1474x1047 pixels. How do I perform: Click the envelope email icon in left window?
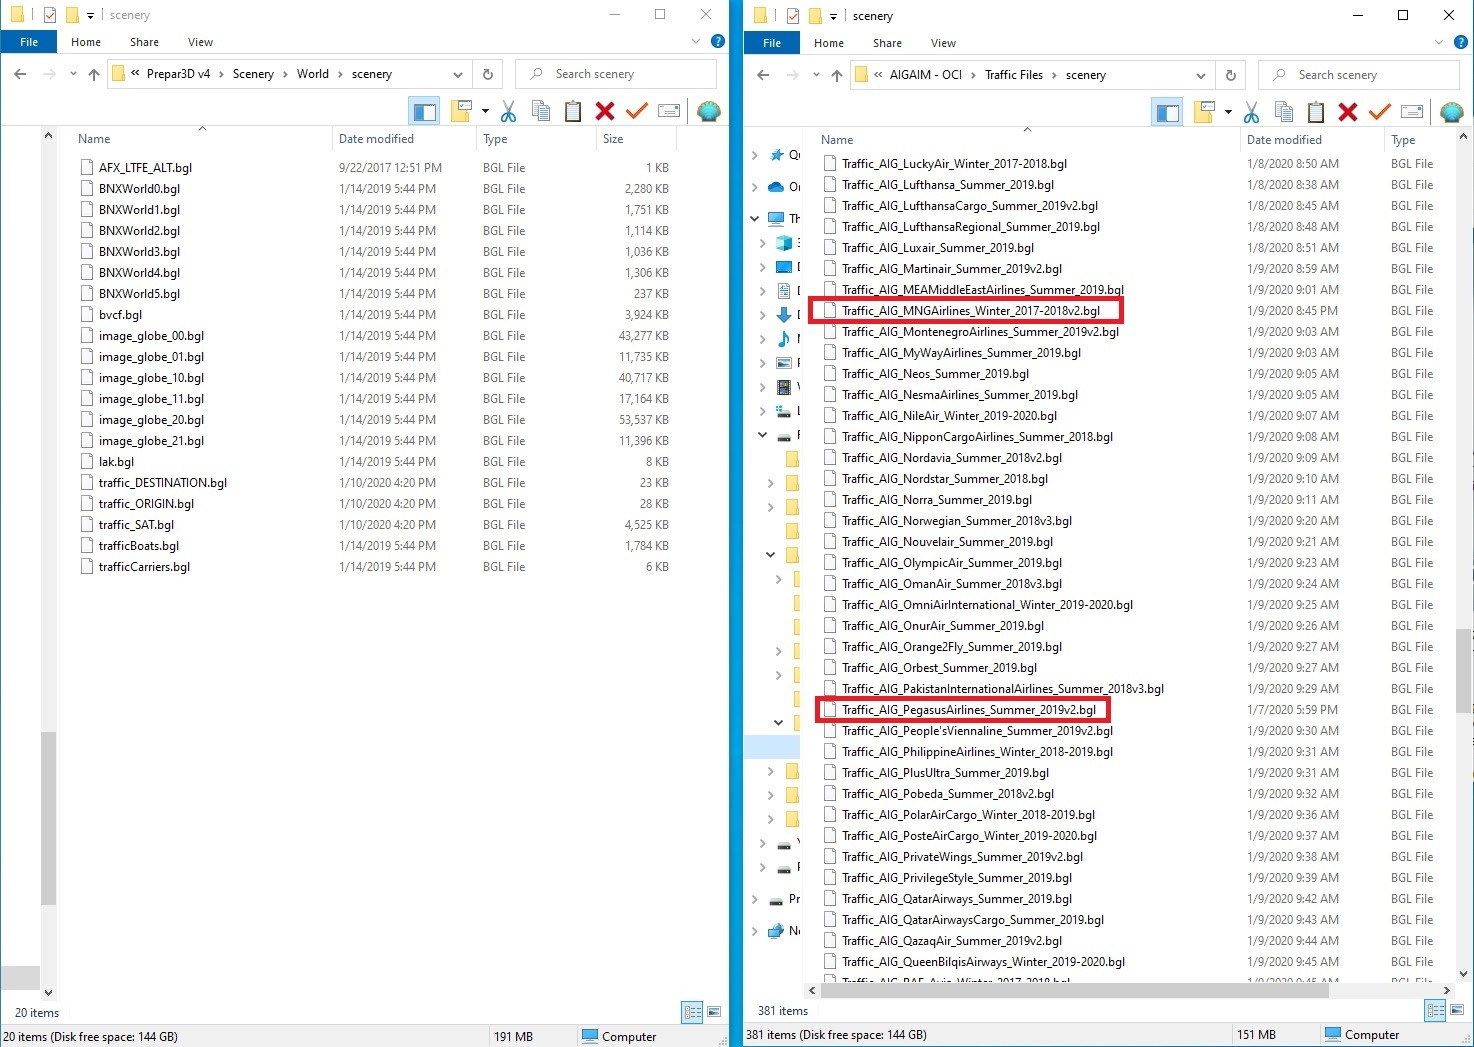pos(669,111)
